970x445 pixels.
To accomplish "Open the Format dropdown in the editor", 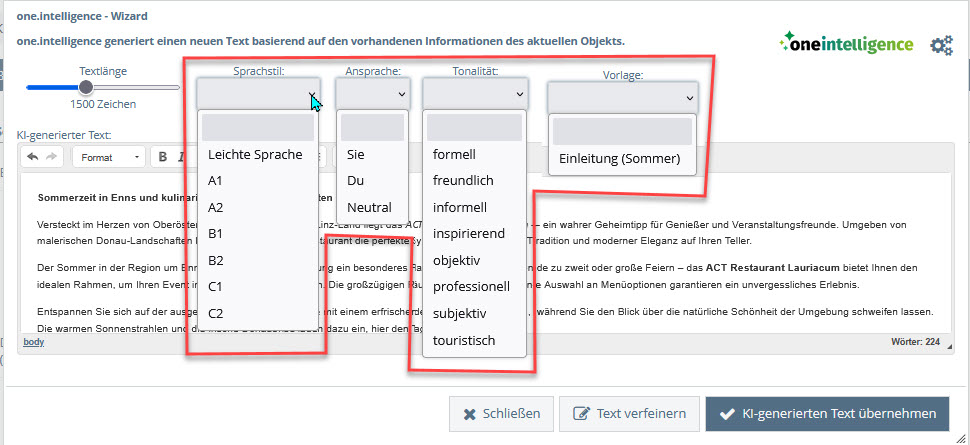I will coord(109,157).
